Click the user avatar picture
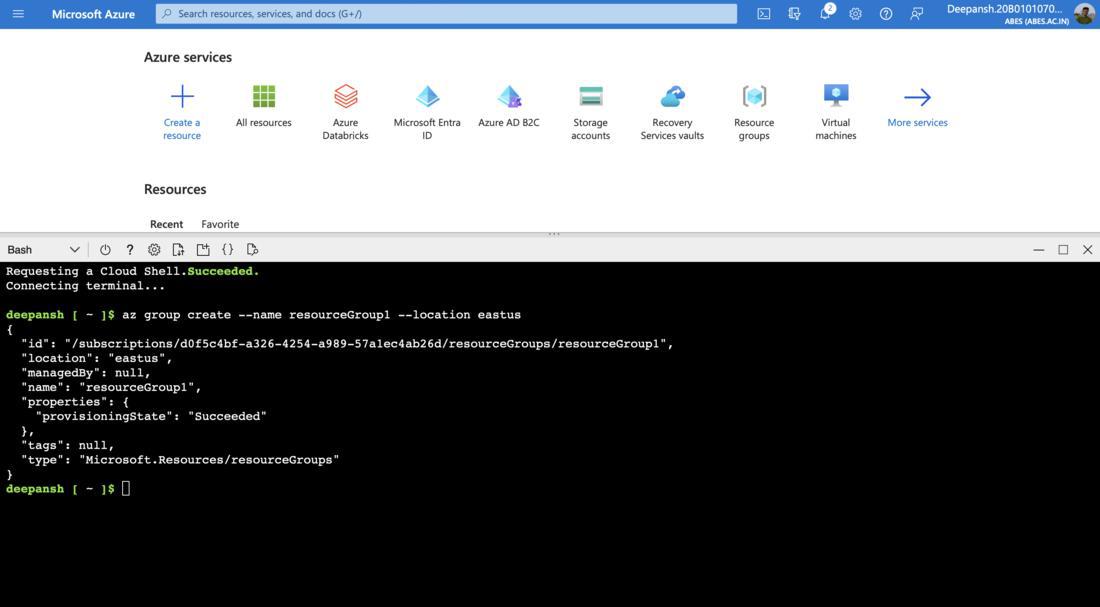 (1084, 13)
